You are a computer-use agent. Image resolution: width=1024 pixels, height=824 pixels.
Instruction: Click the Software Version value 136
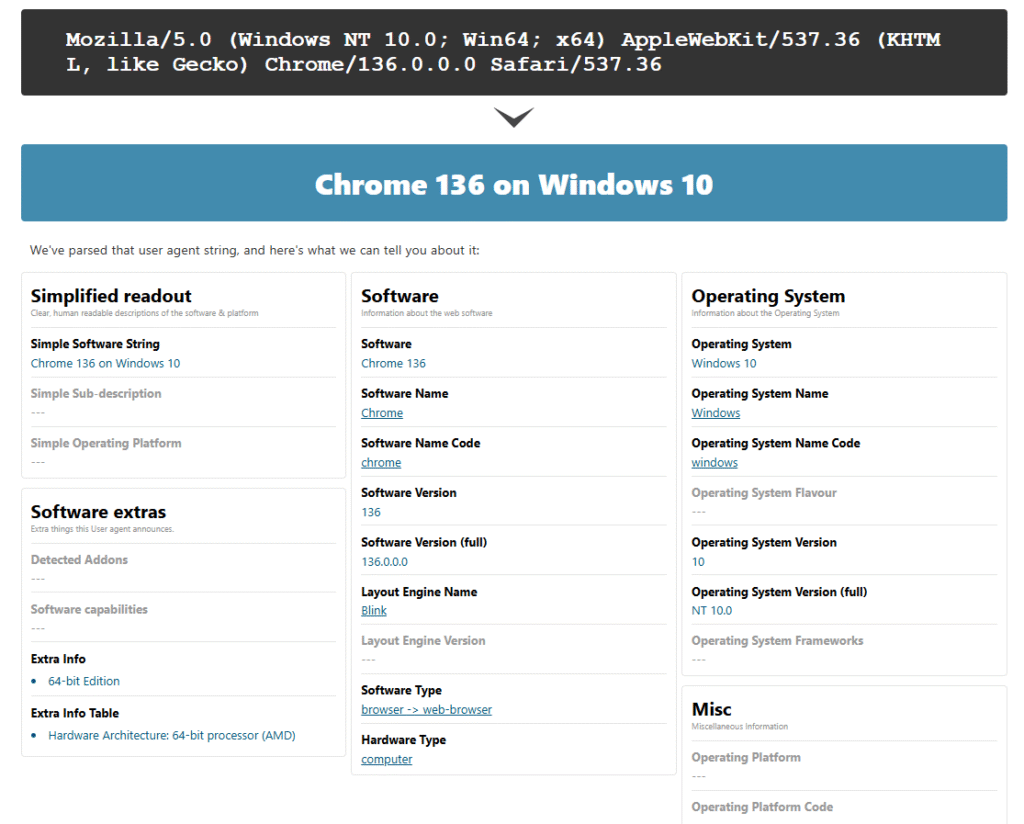(x=371, y=512)
